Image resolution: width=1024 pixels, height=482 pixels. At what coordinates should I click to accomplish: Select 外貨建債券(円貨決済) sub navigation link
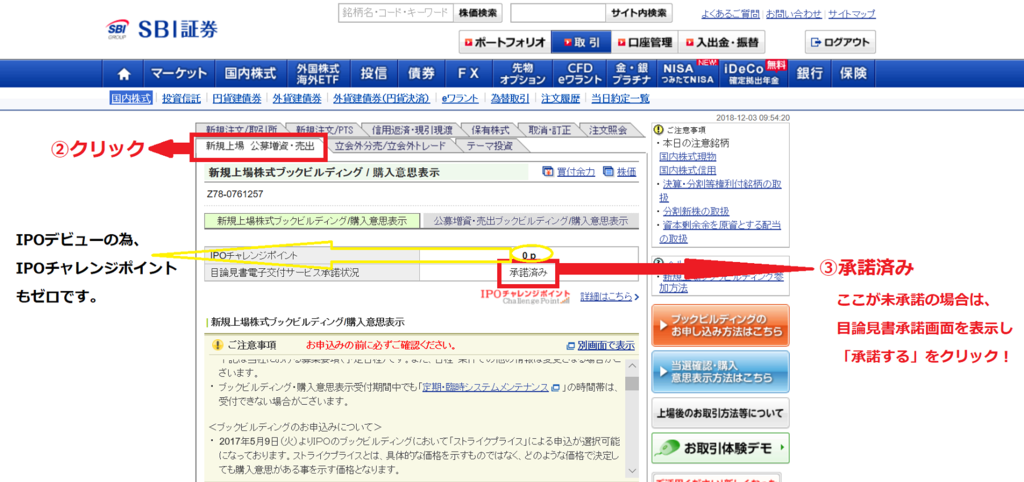point(381,99)
